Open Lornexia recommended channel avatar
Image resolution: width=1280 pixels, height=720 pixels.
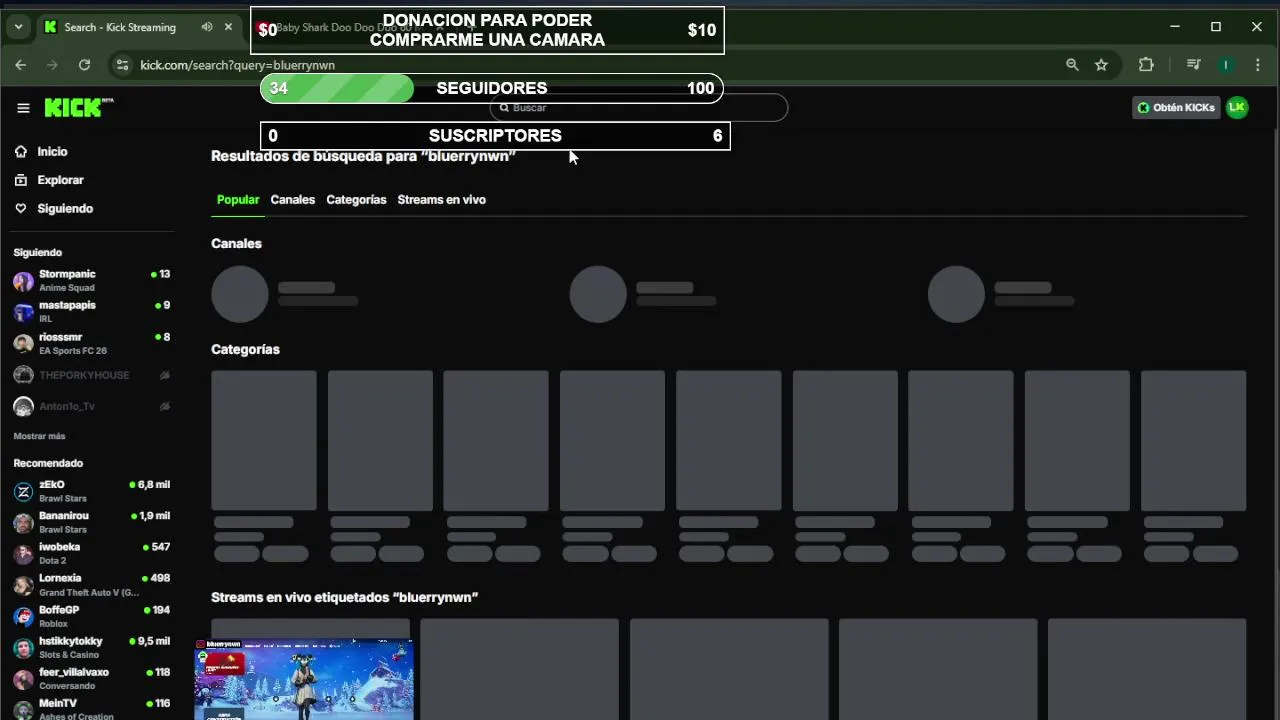(23, 585)
